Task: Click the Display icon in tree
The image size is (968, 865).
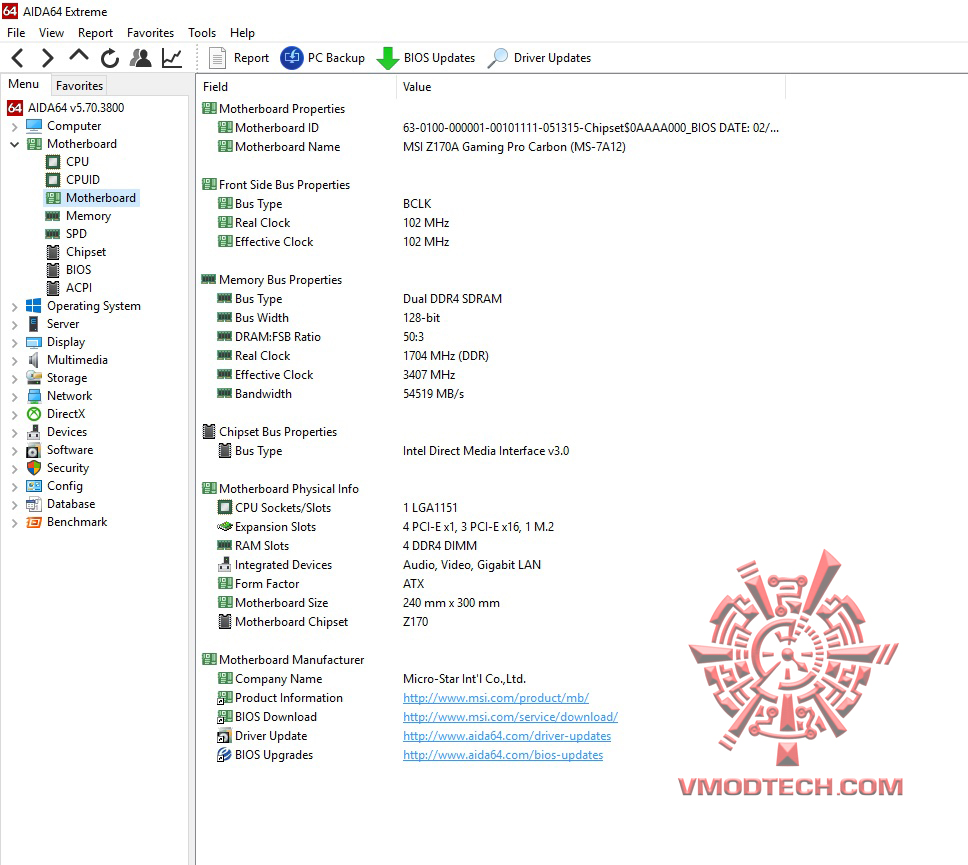Action: 34,342
